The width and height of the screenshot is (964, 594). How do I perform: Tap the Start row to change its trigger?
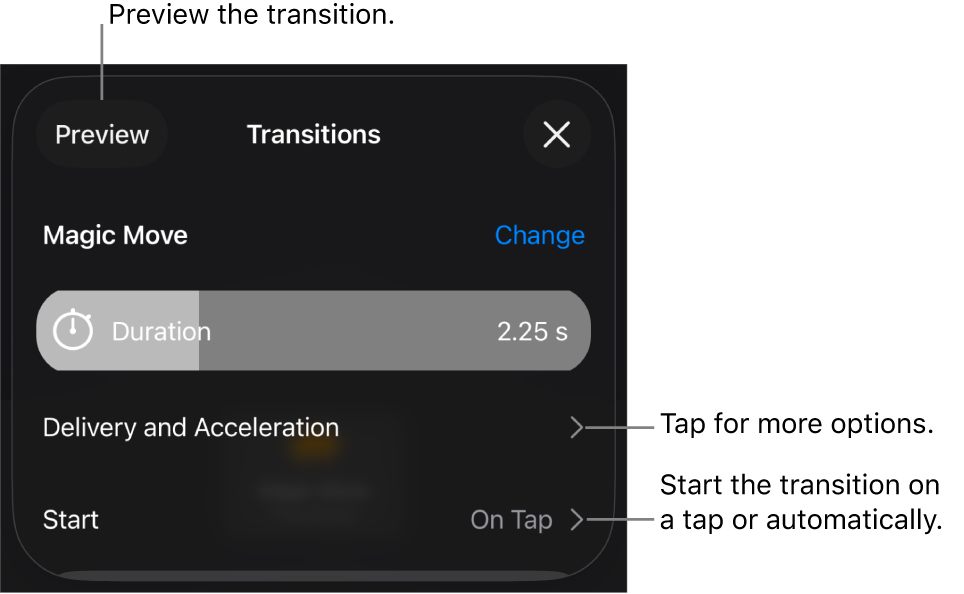(x=300, y=521)
